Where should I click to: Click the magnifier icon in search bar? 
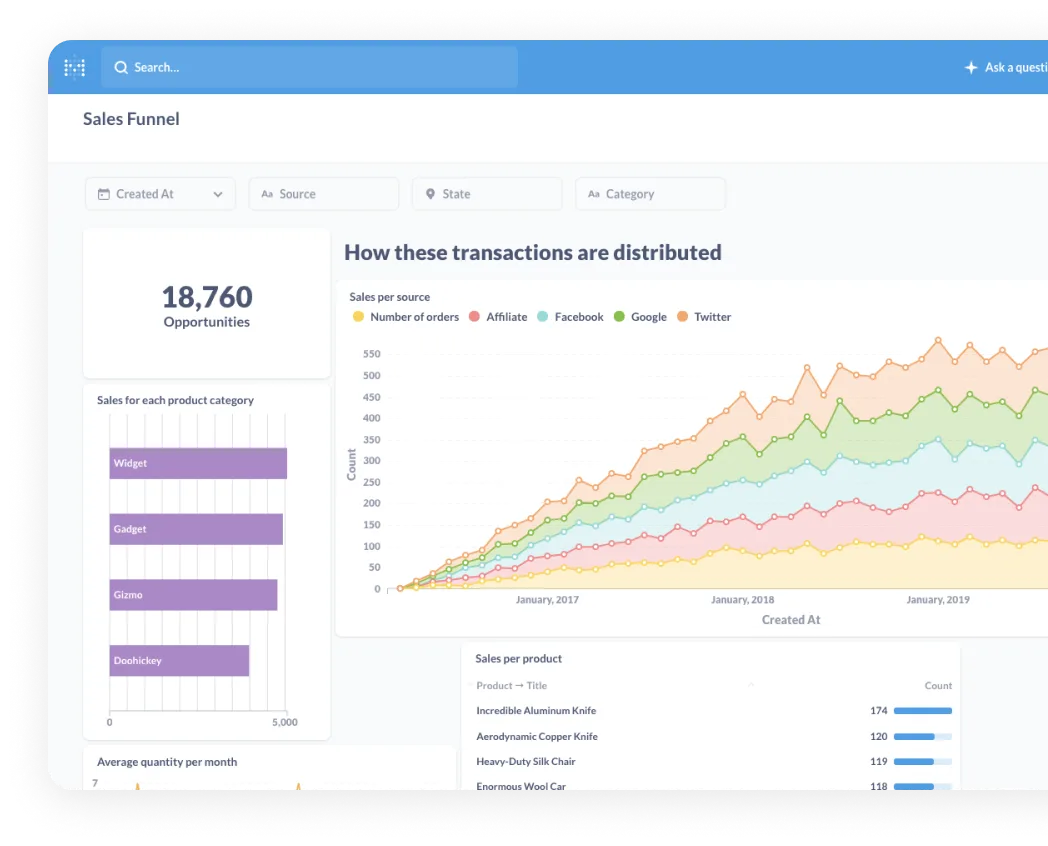121,67
